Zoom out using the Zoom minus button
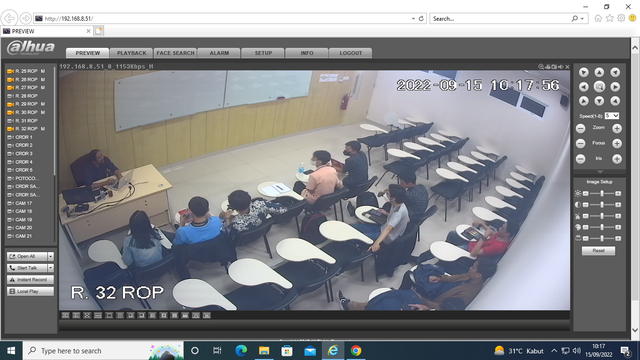This screenshot has height=360, width=640. point(580,129)
